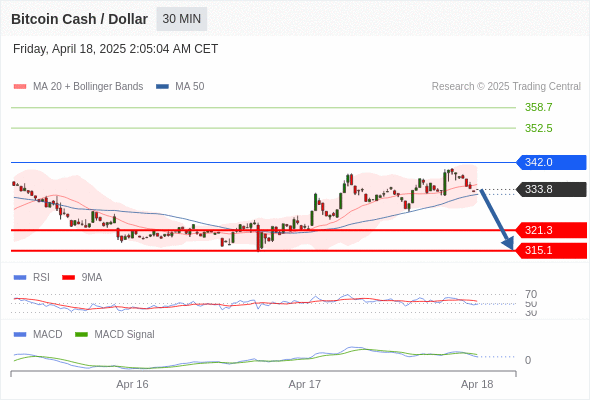Click the 315.1 red support tag
590x400 pixels.
(x=551, y=251)
